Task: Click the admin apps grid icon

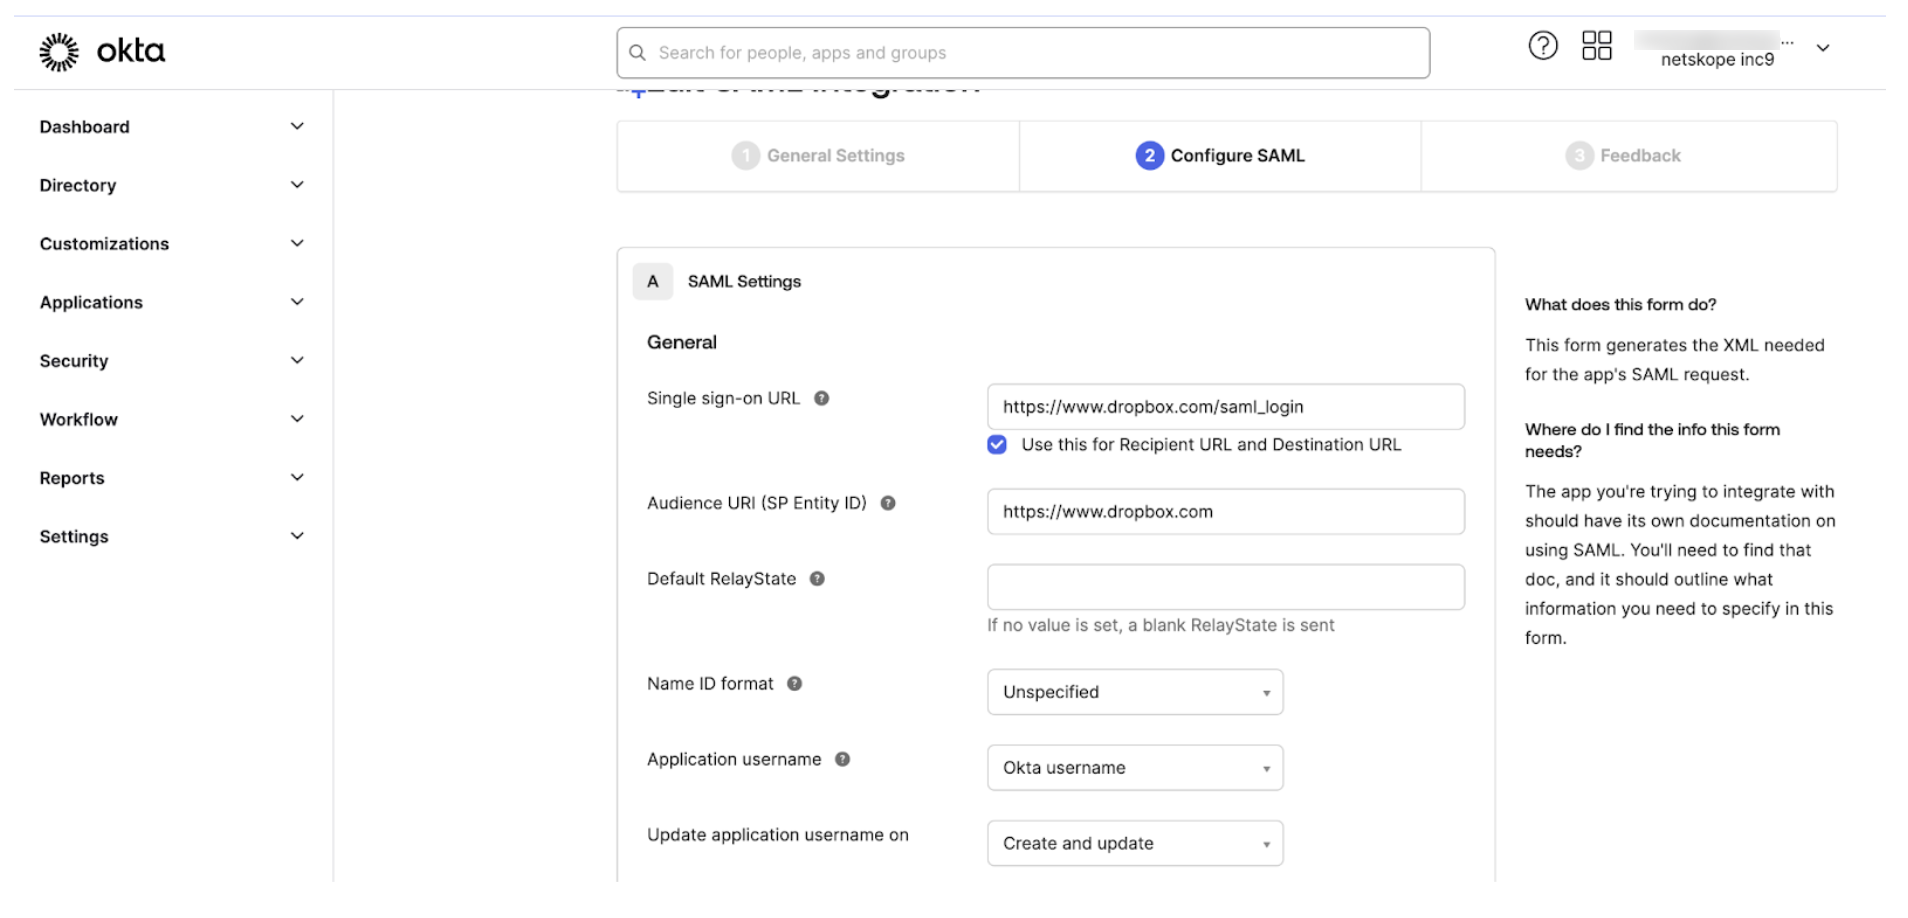Action: pyautogui.click(x=1597, y=46)
